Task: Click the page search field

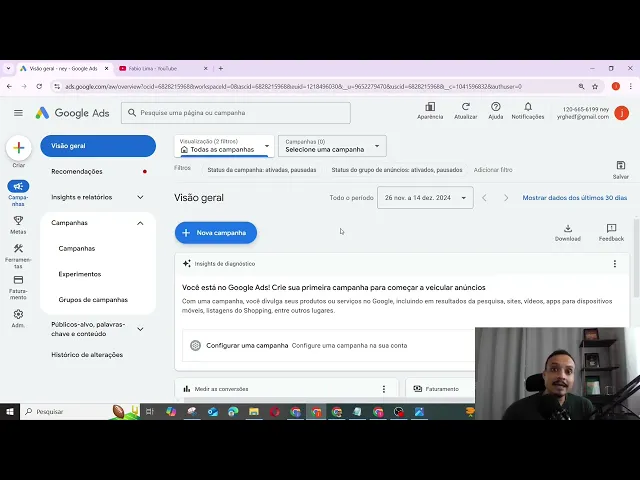Action: [236, 113]
